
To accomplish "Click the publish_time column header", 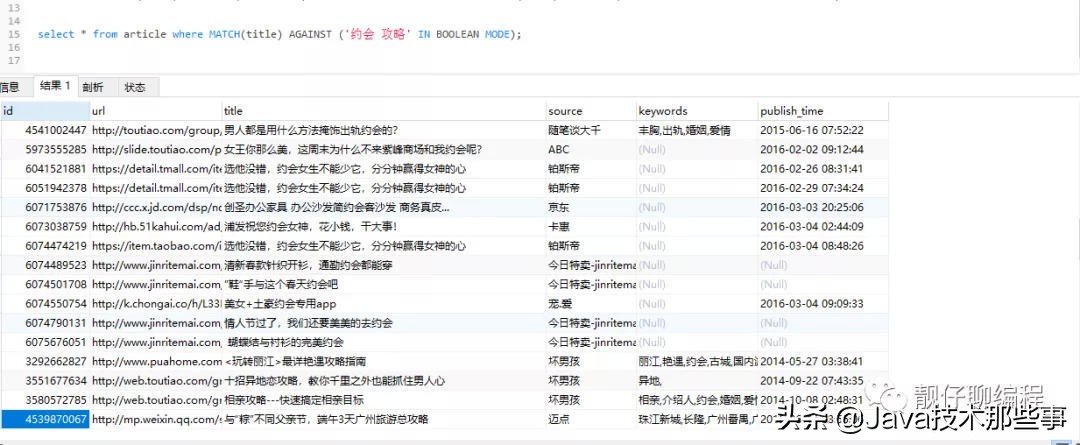I will coord(820,111).
